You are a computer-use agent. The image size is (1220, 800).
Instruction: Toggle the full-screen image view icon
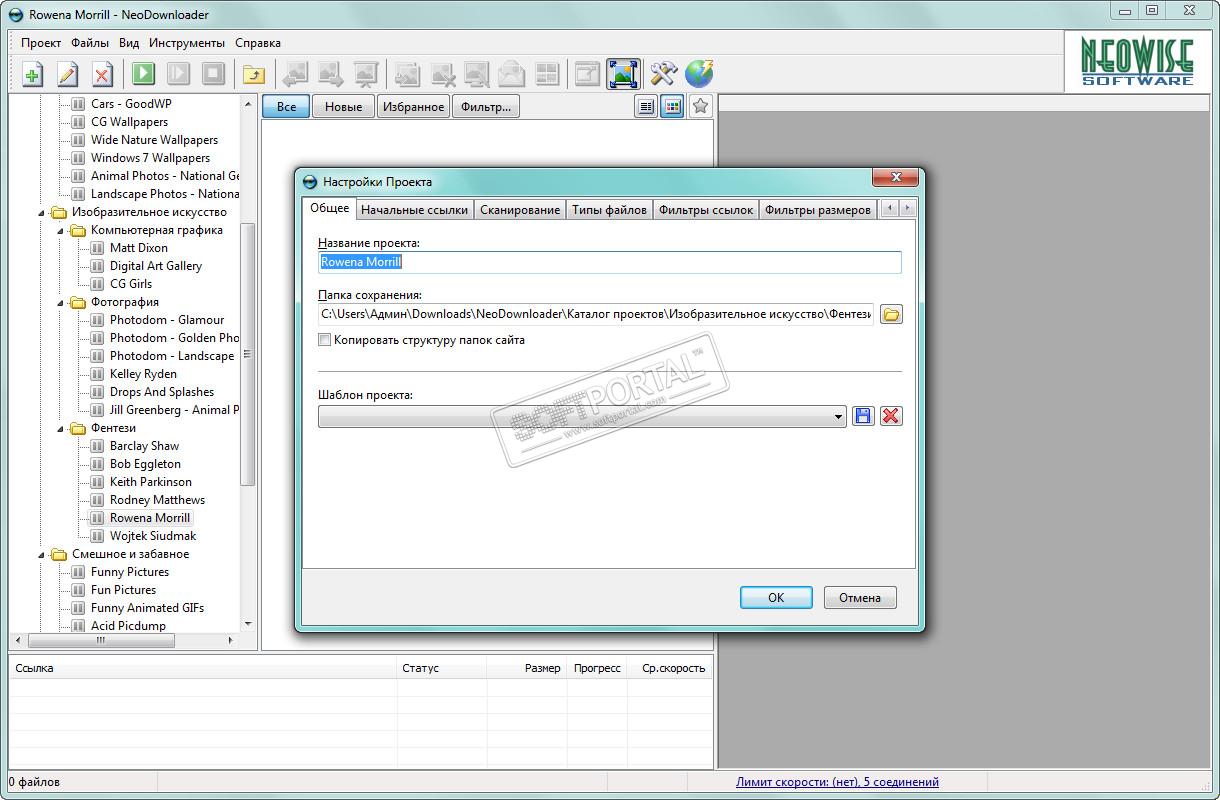[x=623, y=74]
